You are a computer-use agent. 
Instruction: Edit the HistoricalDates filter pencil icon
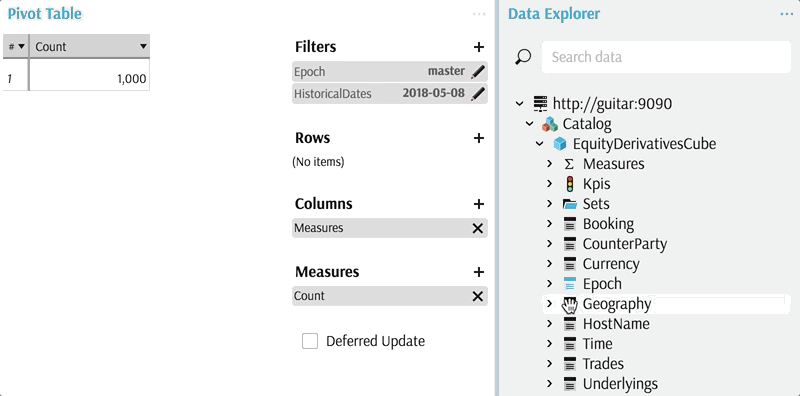[x=478, y=94]
